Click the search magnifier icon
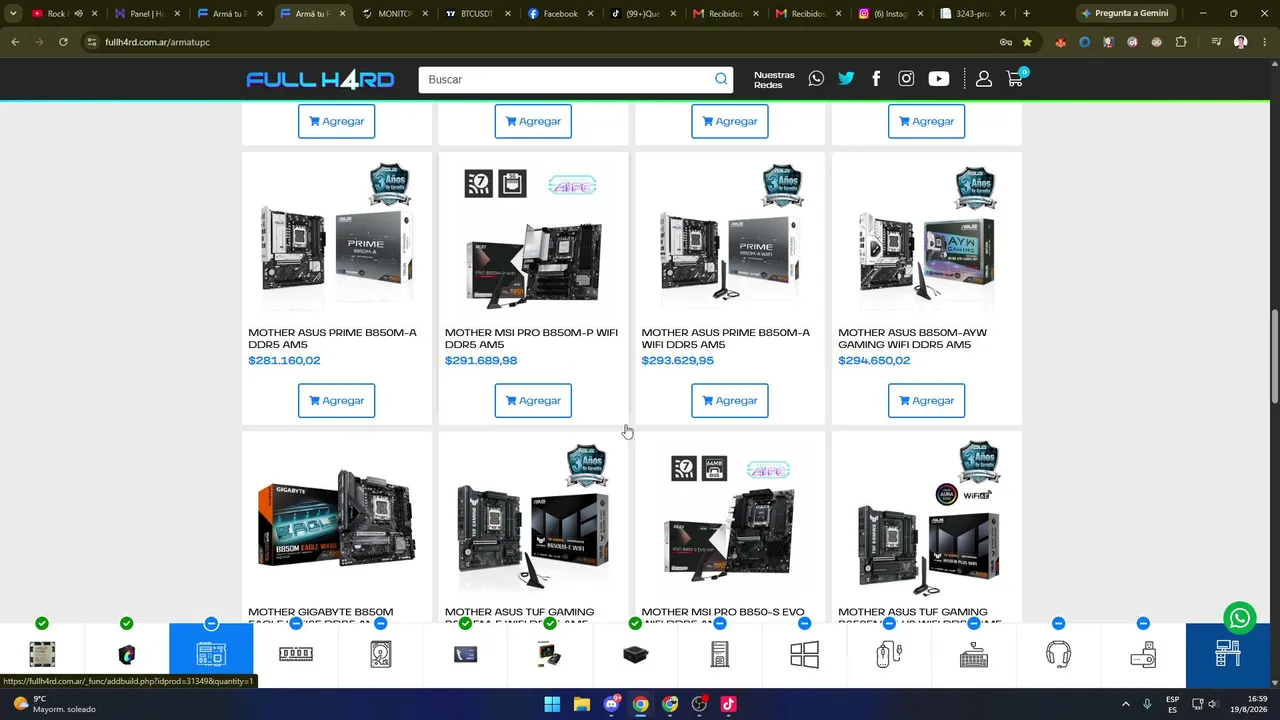1280x720 pixels. point(721,79)
